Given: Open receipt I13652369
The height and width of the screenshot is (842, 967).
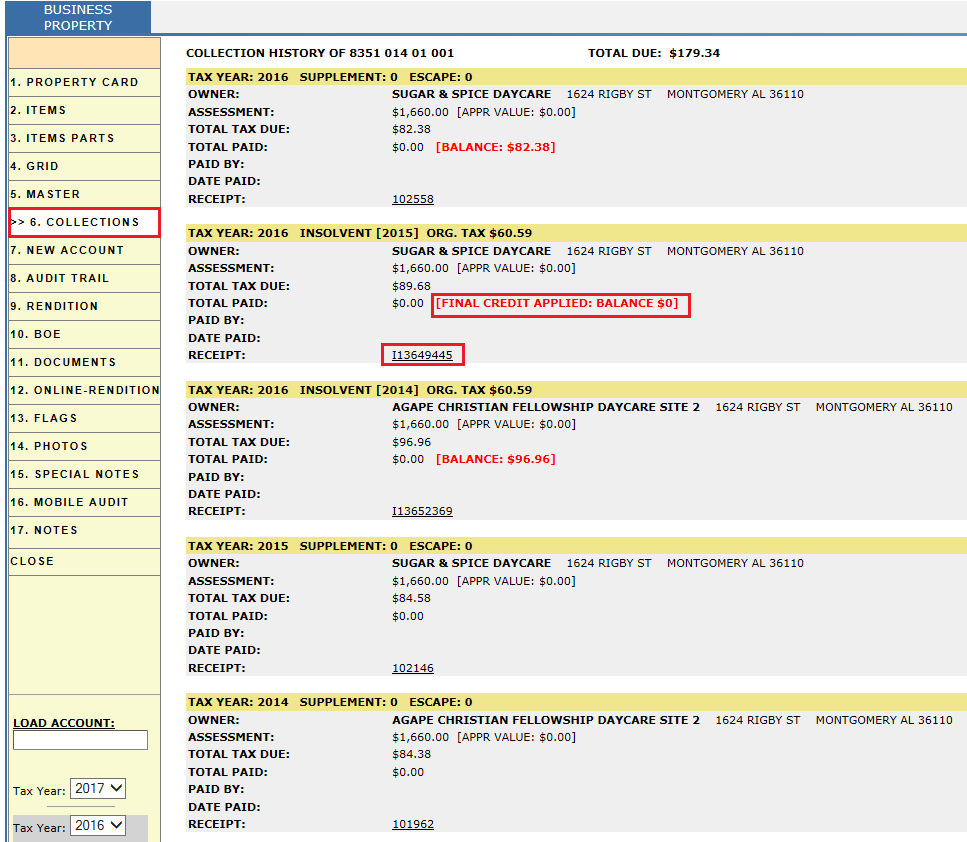Looking at the screenshot, I should click(x=422, y=511).
